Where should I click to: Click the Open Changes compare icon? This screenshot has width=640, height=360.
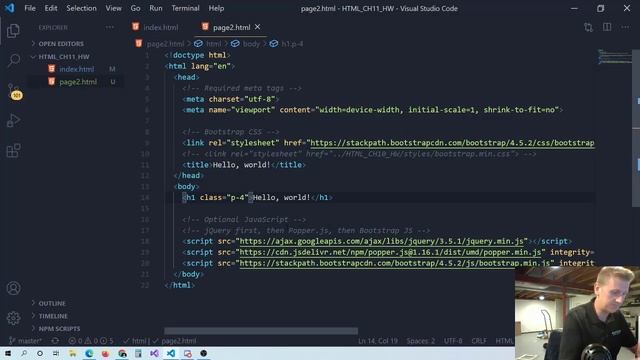coord(588,27)
